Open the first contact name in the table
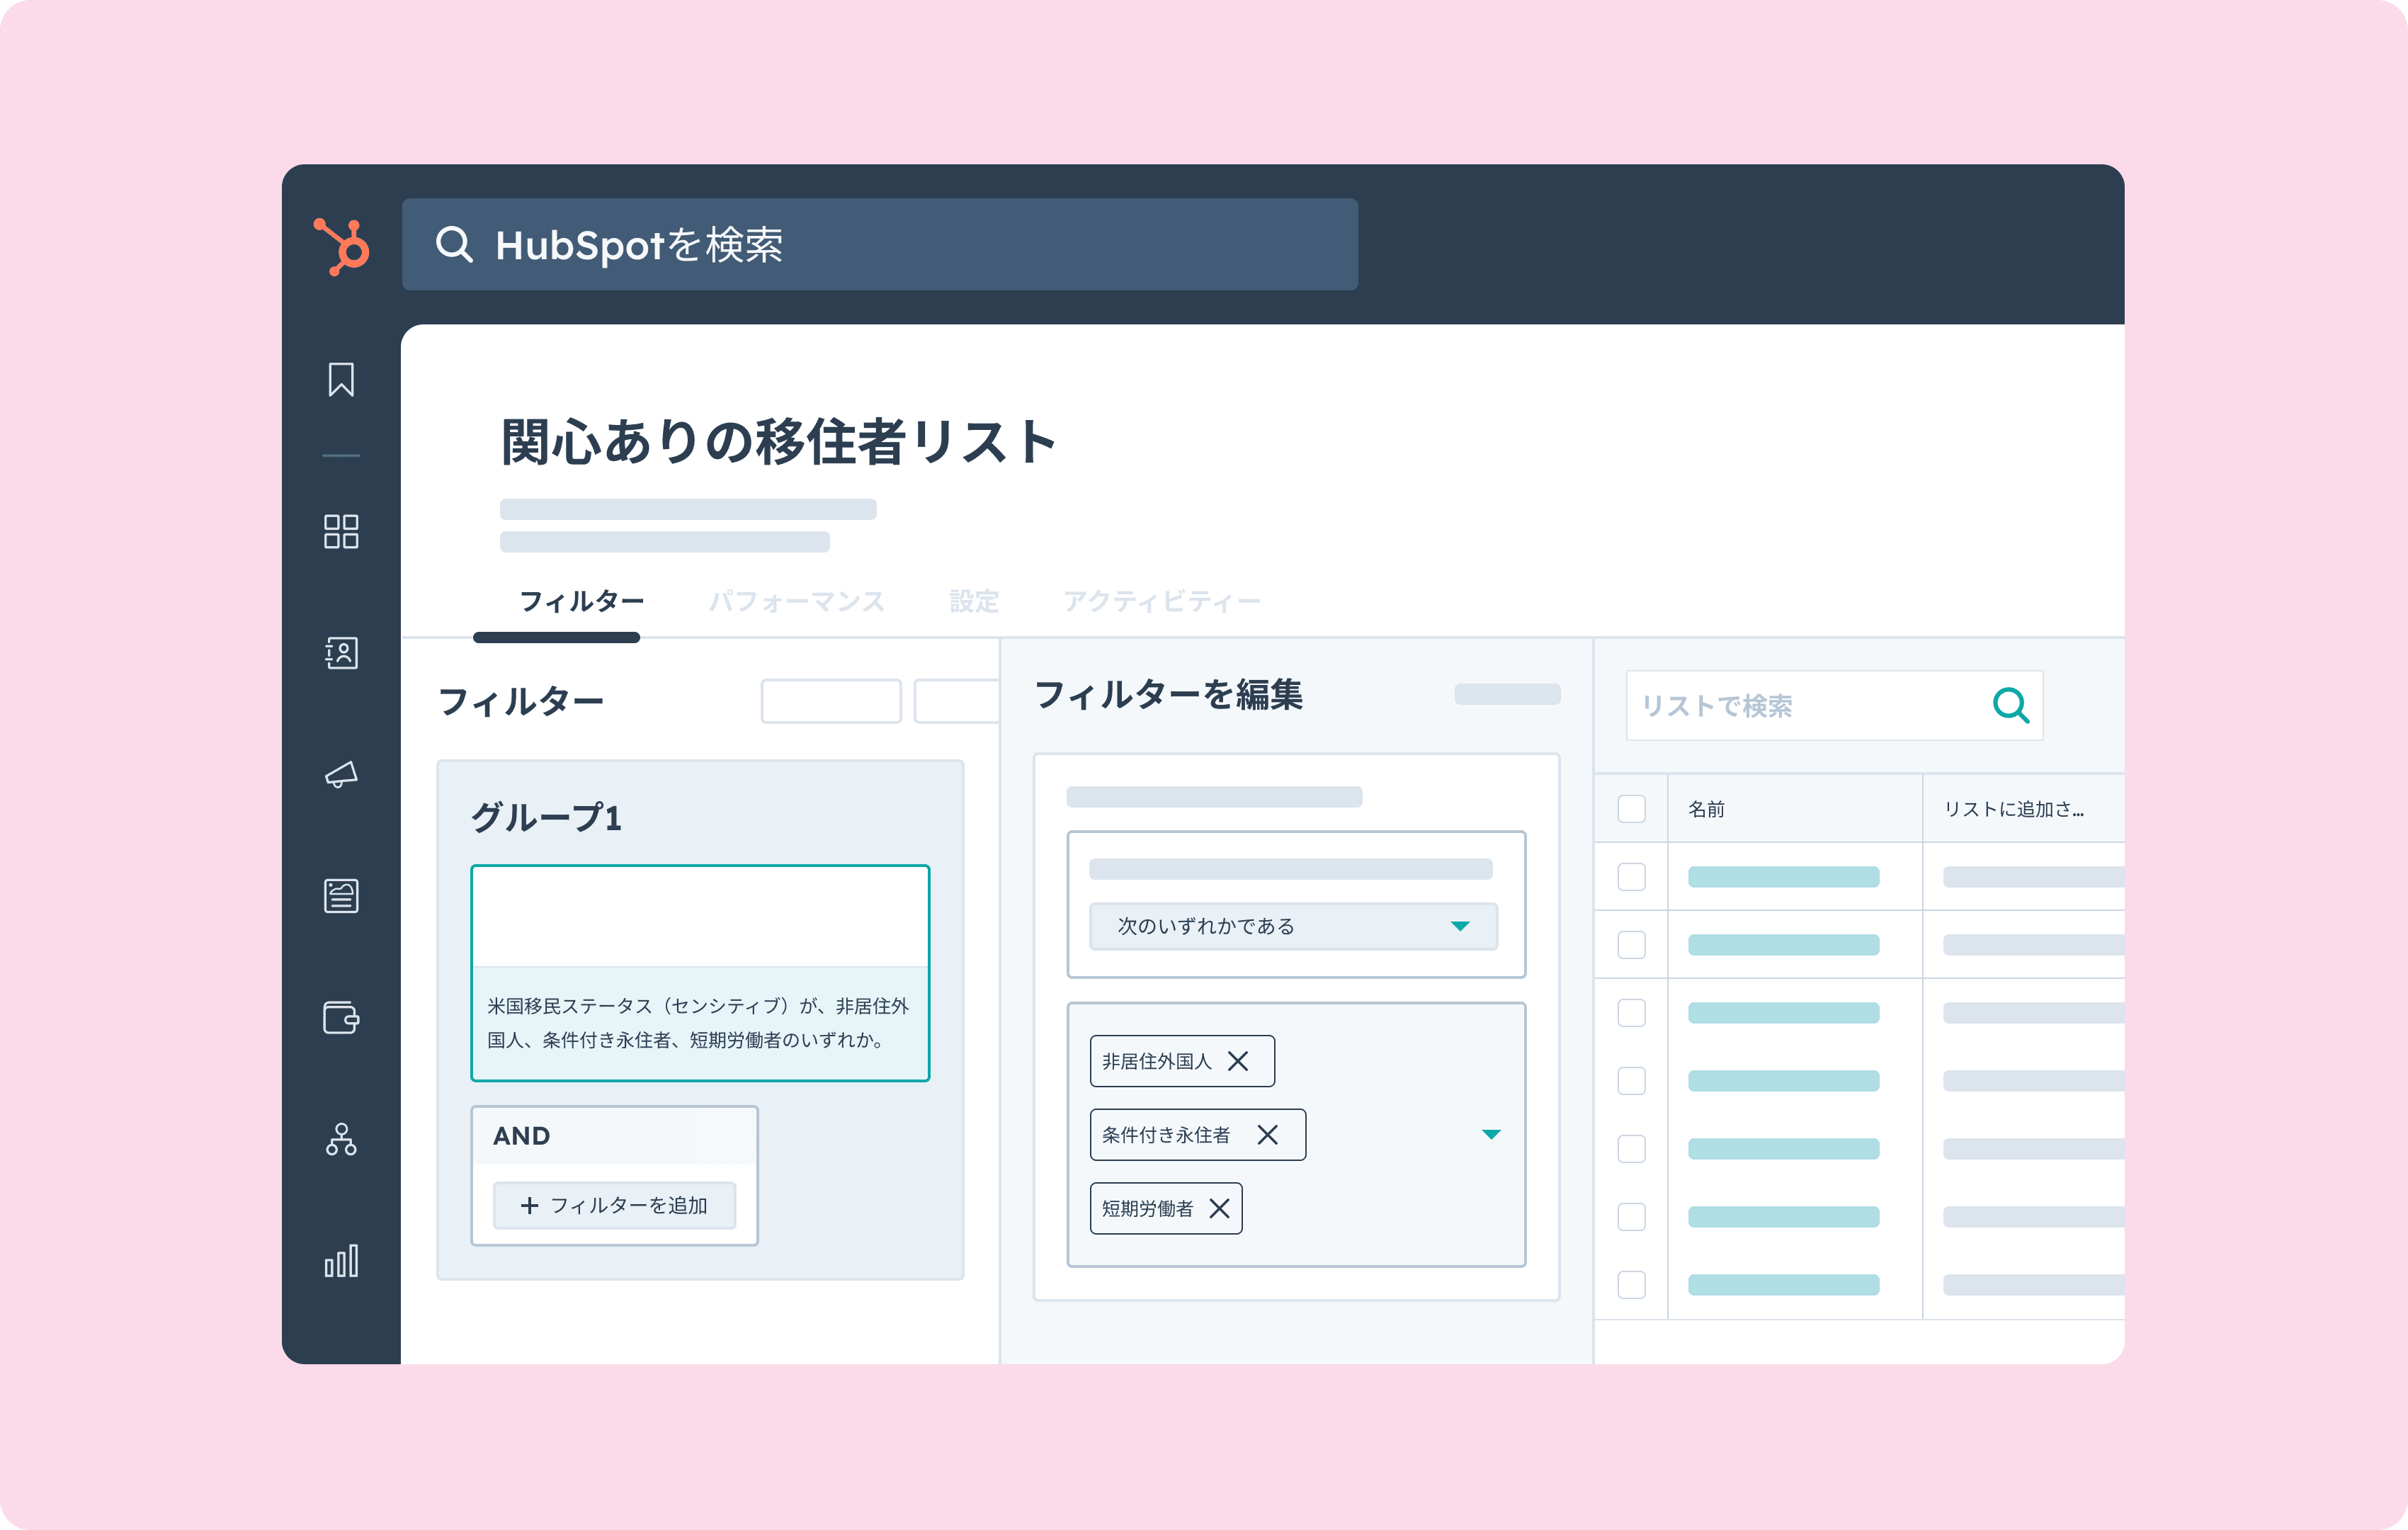The image size is (2408, 1530). pos(1784,877)
